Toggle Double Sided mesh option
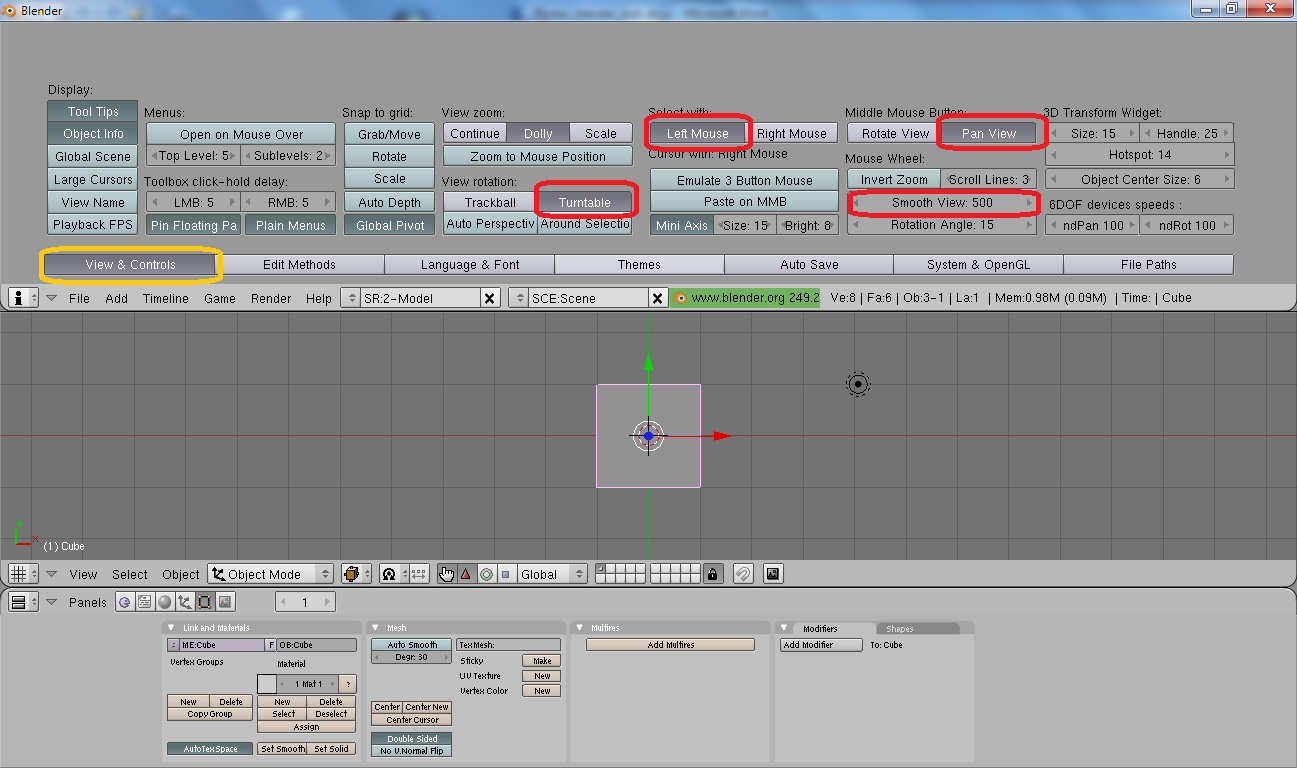 point(412,738)
